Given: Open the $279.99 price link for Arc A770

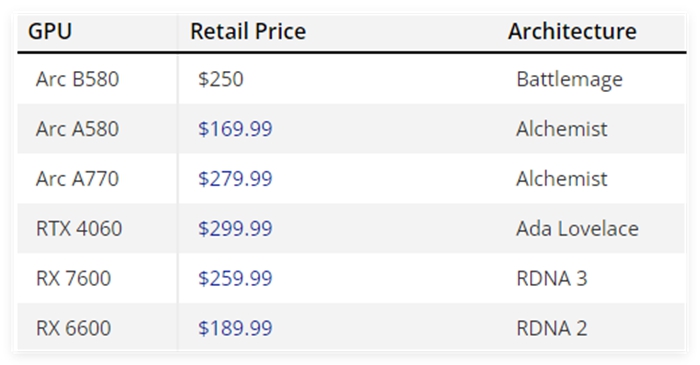Looking at the screenshot, I should point(235,179).
